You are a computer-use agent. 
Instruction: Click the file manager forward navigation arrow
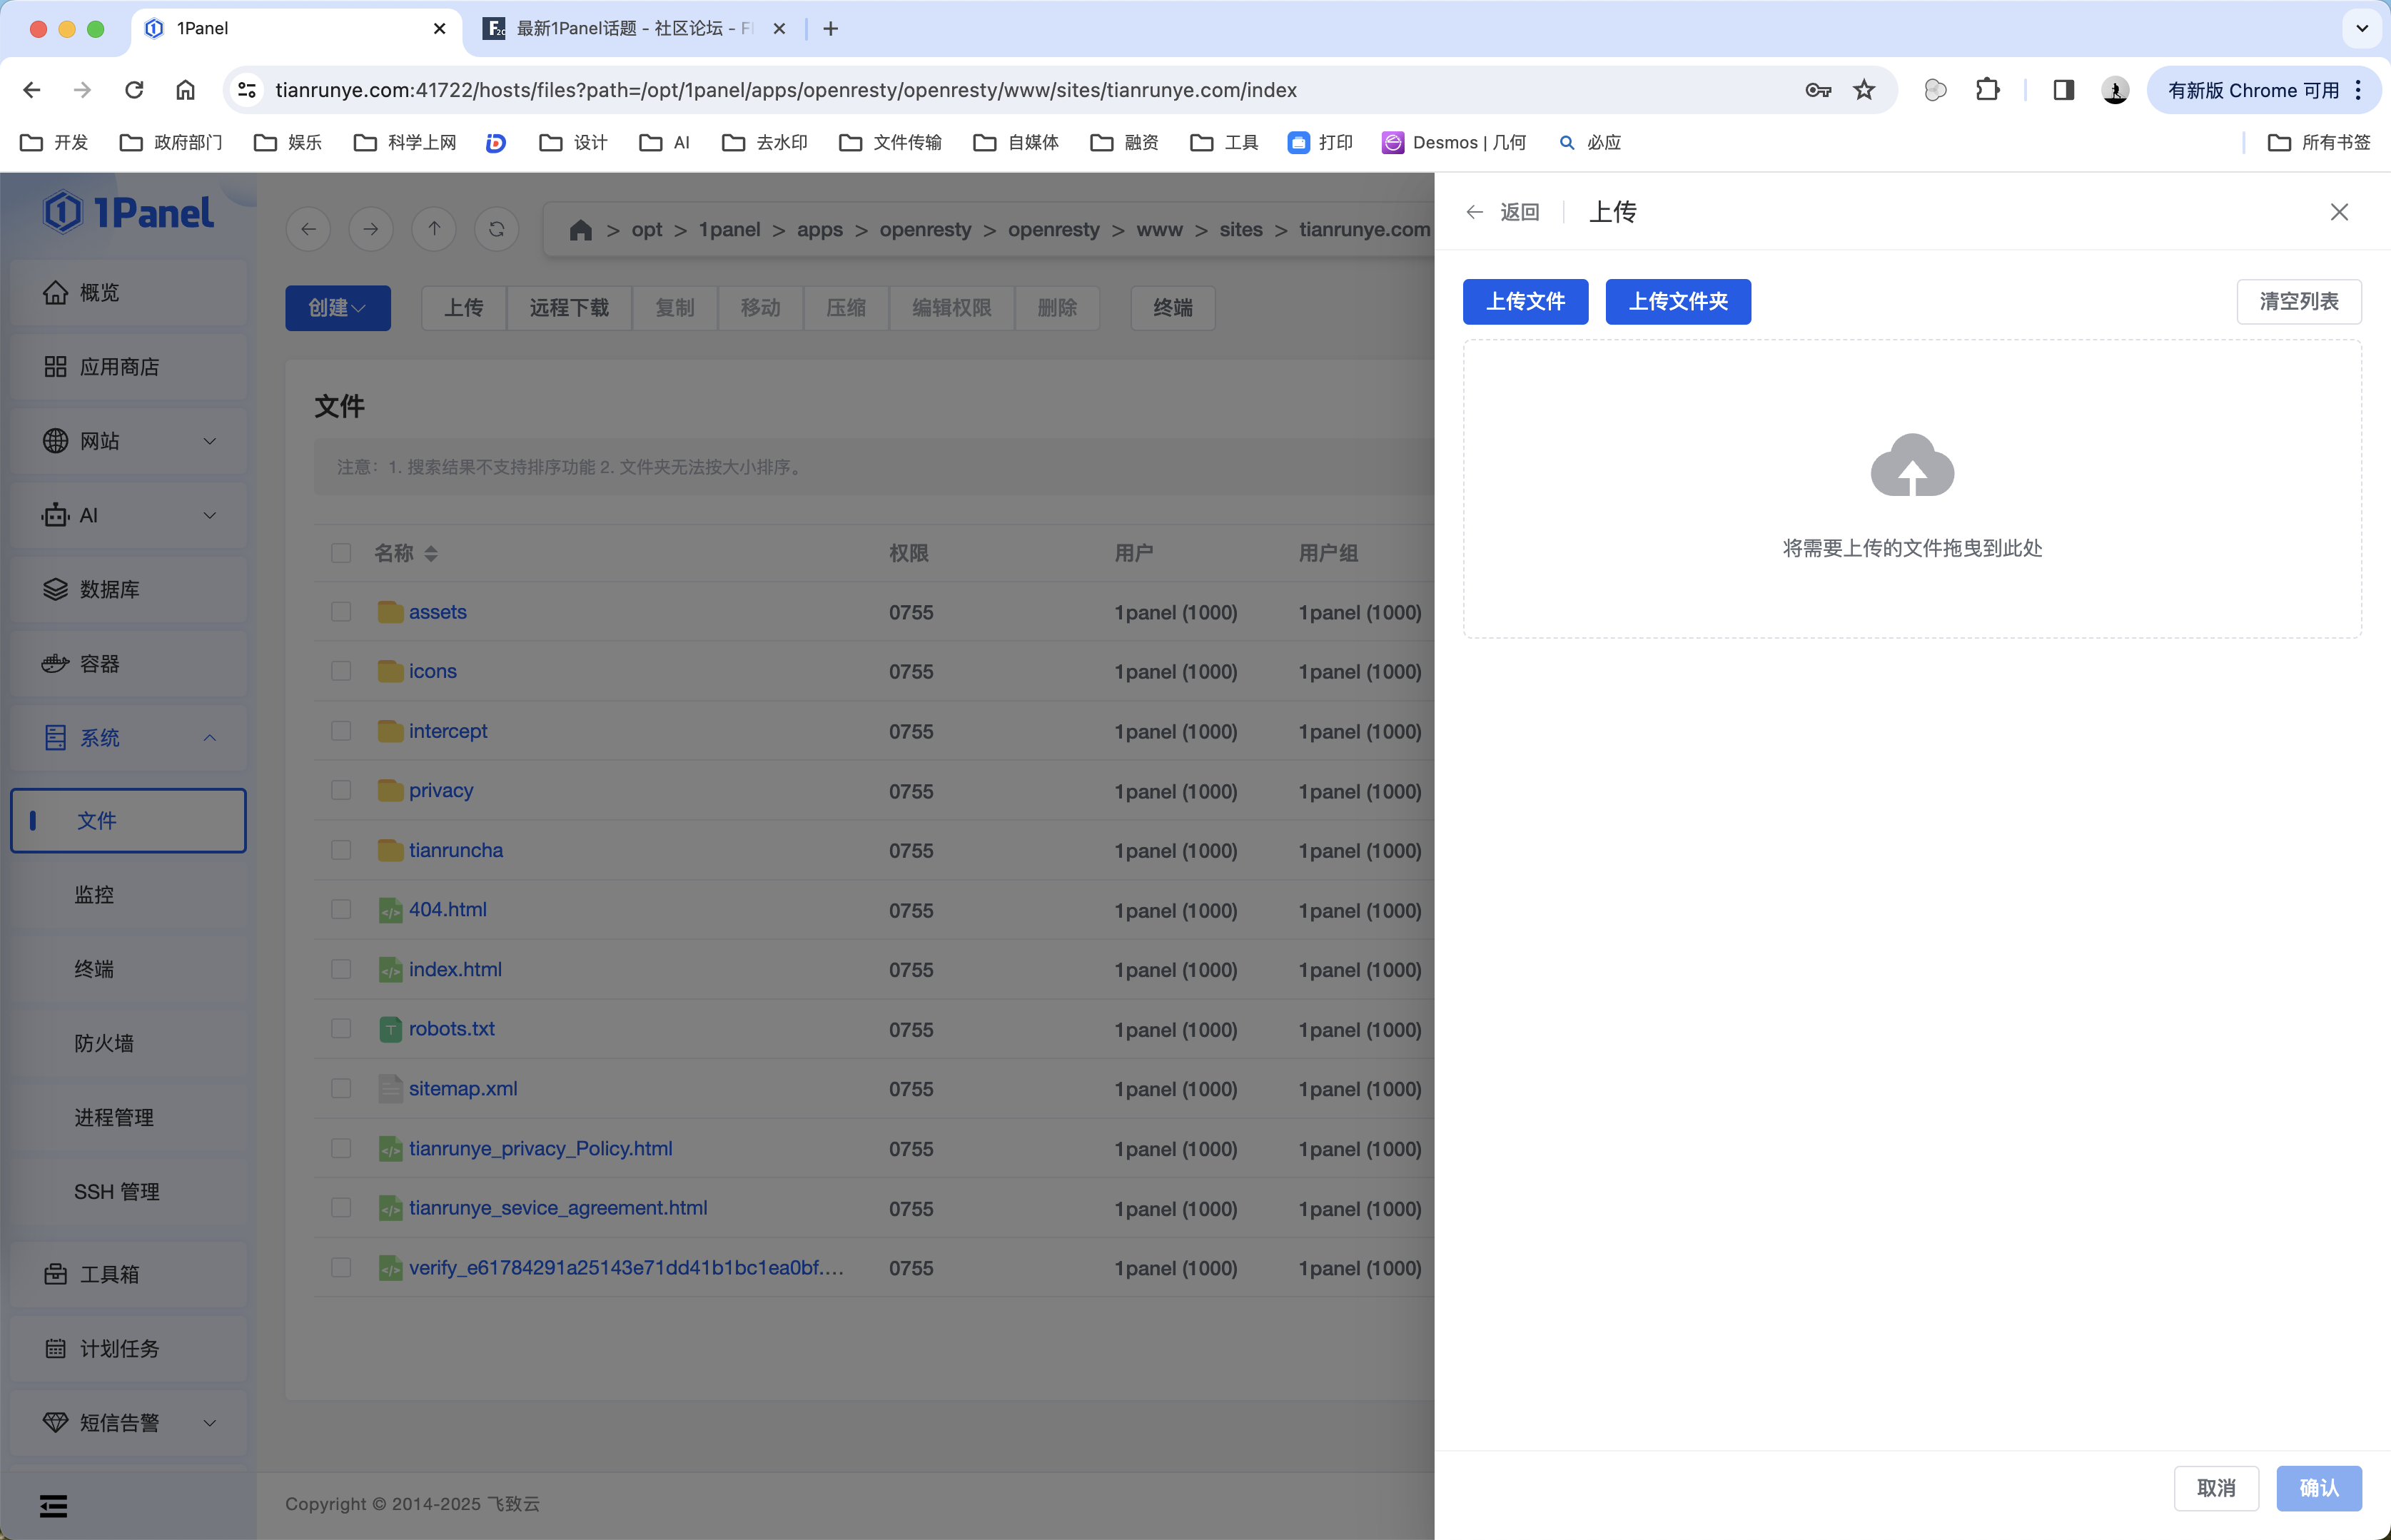(371, 229)
